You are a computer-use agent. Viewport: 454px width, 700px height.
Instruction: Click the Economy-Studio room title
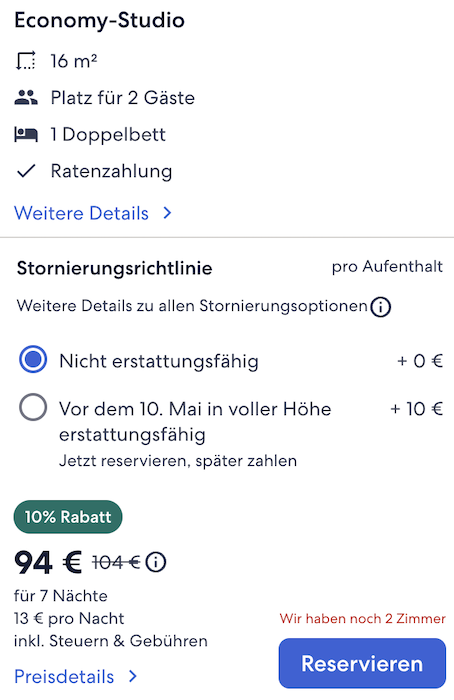(x=100, y=21)
